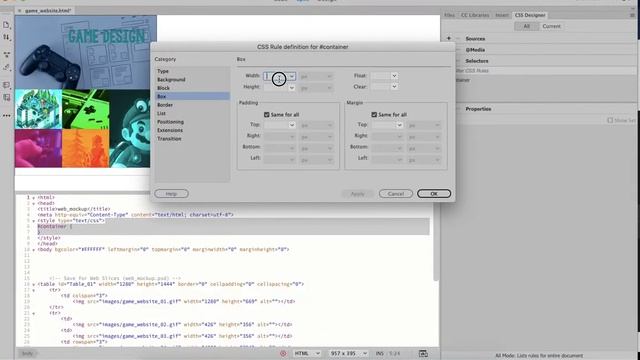640x360 pixels.
Task: Click the green Game Boy image in design view
Action: click(x=86, y=109)
